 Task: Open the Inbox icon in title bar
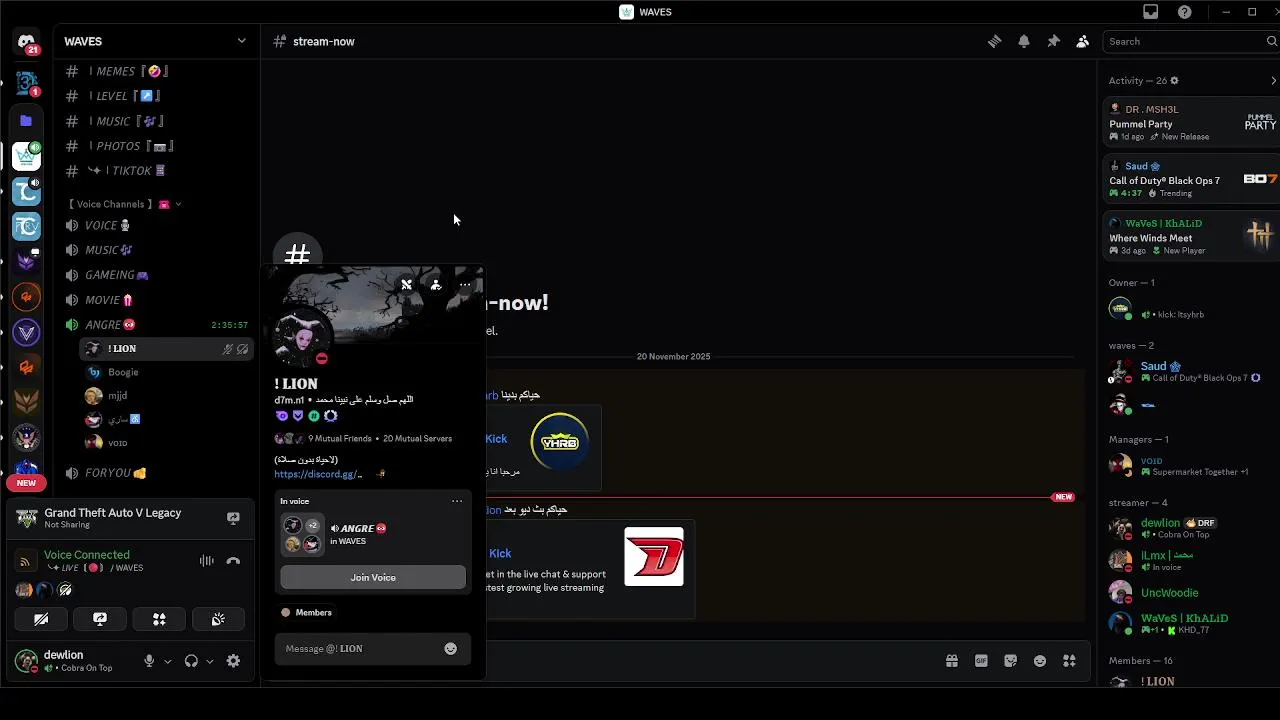click(1151, 12)
